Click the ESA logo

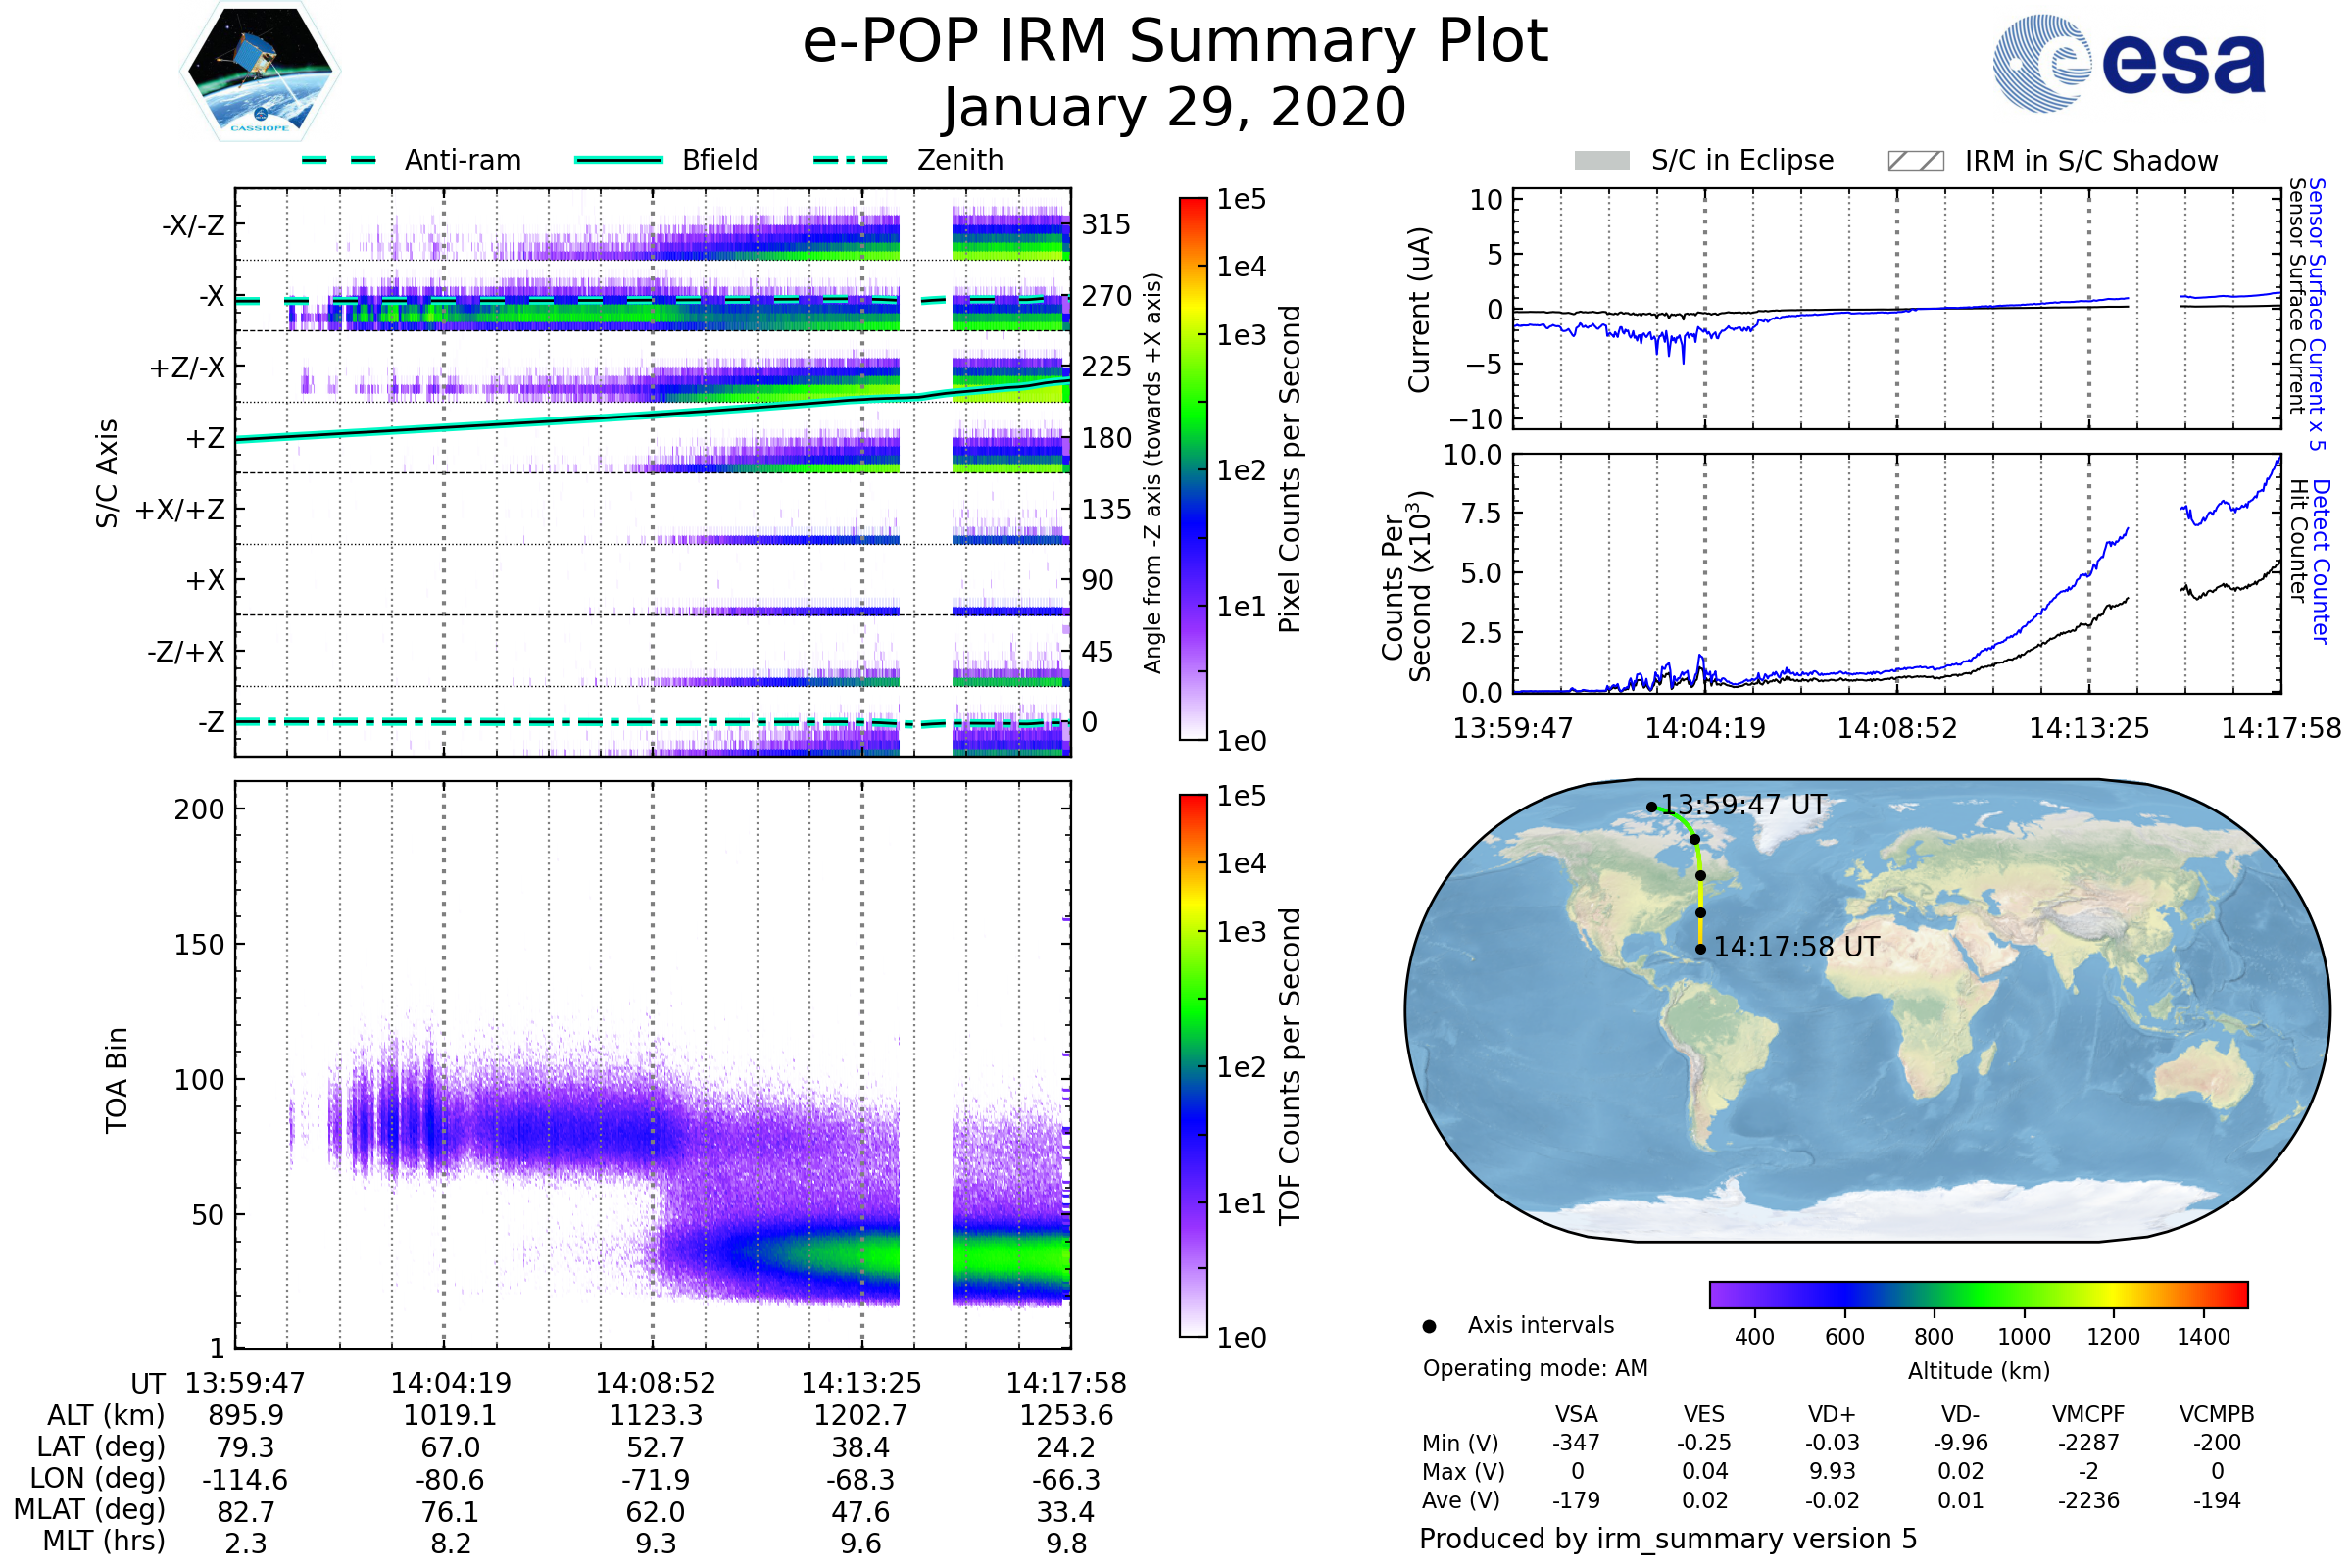pyautogui.click(x=2128, y=62)
